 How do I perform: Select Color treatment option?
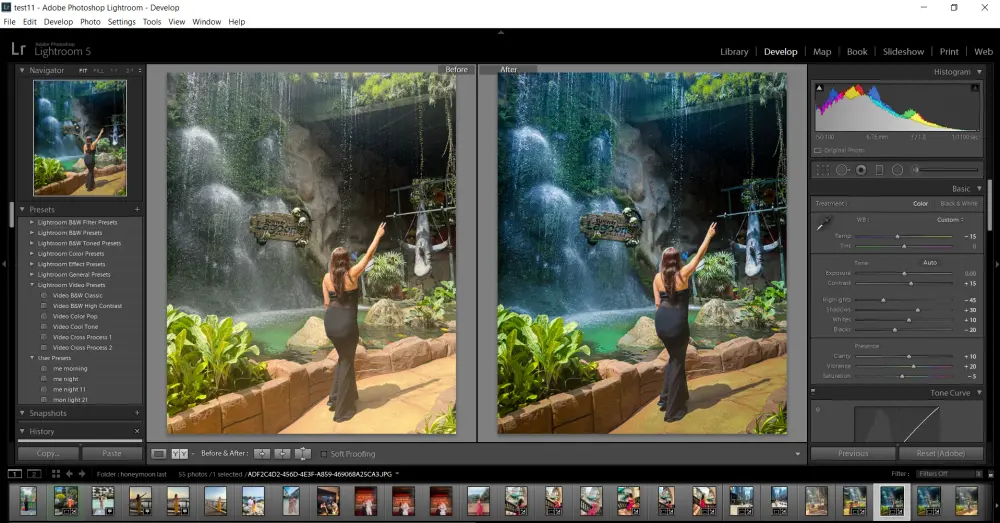[920, 203]
